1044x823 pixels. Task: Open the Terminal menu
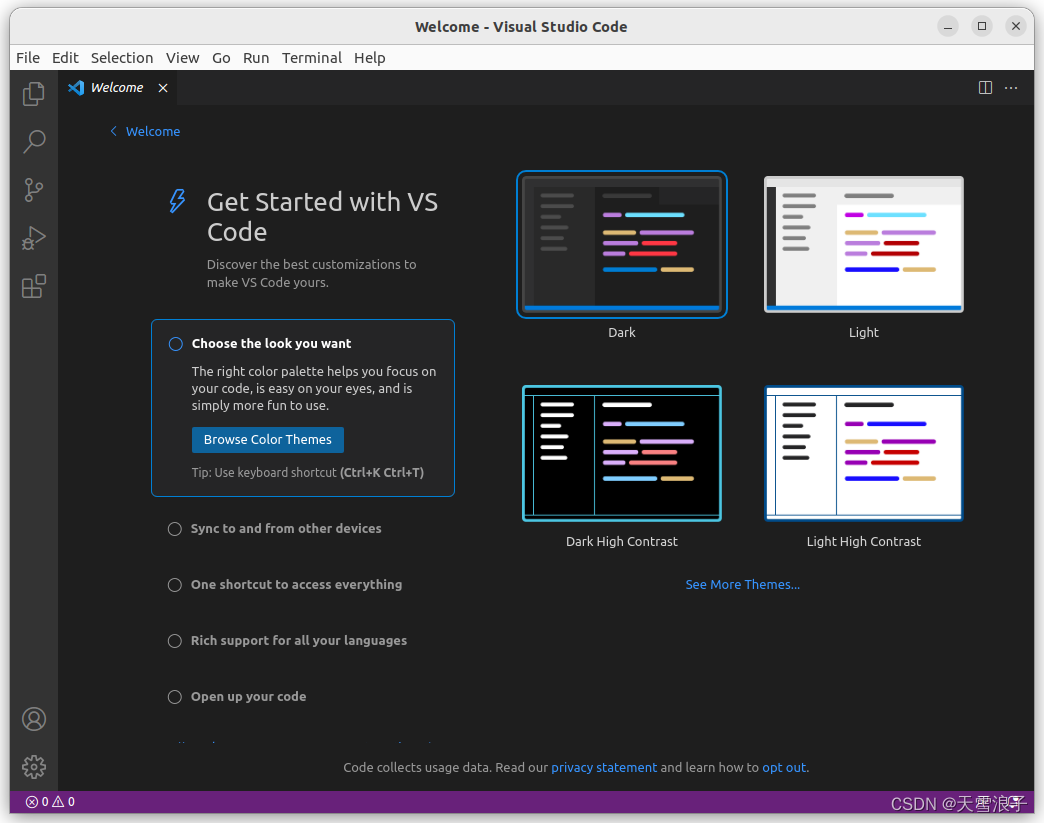tap(311, 58)
